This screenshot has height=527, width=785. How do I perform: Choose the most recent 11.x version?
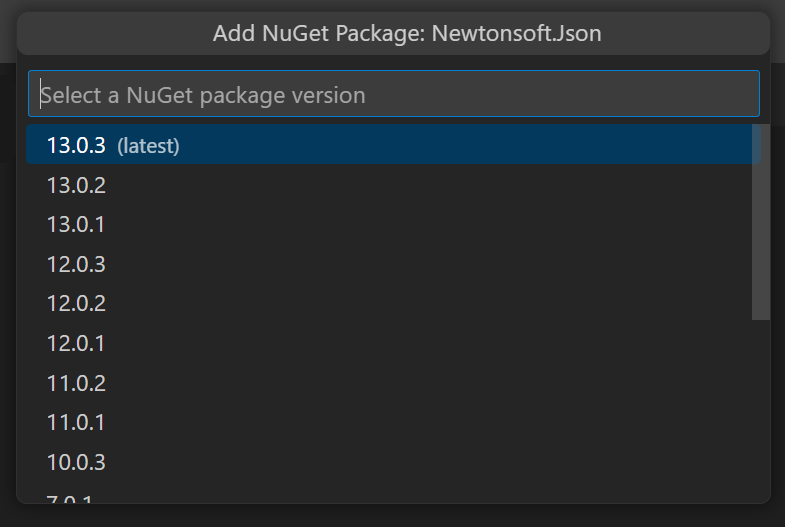[76, 383]
